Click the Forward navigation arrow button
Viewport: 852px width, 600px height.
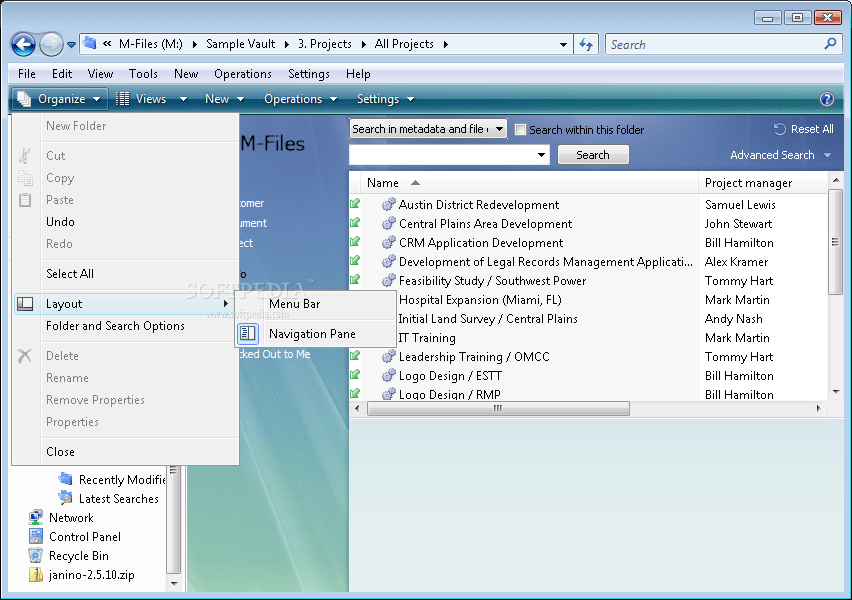[x=52, y=45]
